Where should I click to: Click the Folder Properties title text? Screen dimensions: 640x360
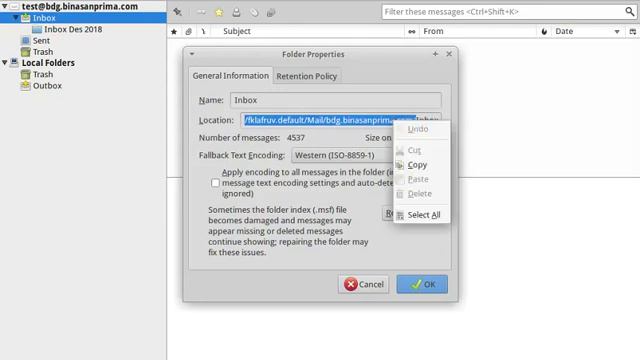click(x=313, y=54)
